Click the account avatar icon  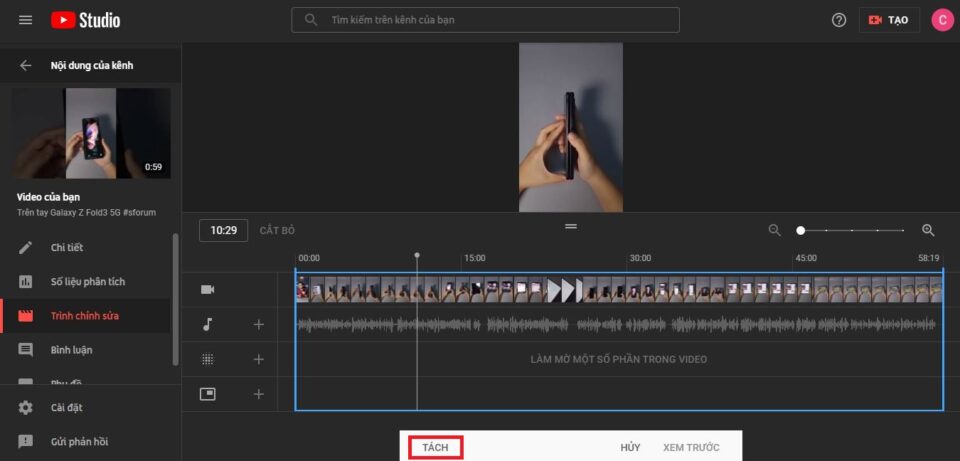coord(941,20)
